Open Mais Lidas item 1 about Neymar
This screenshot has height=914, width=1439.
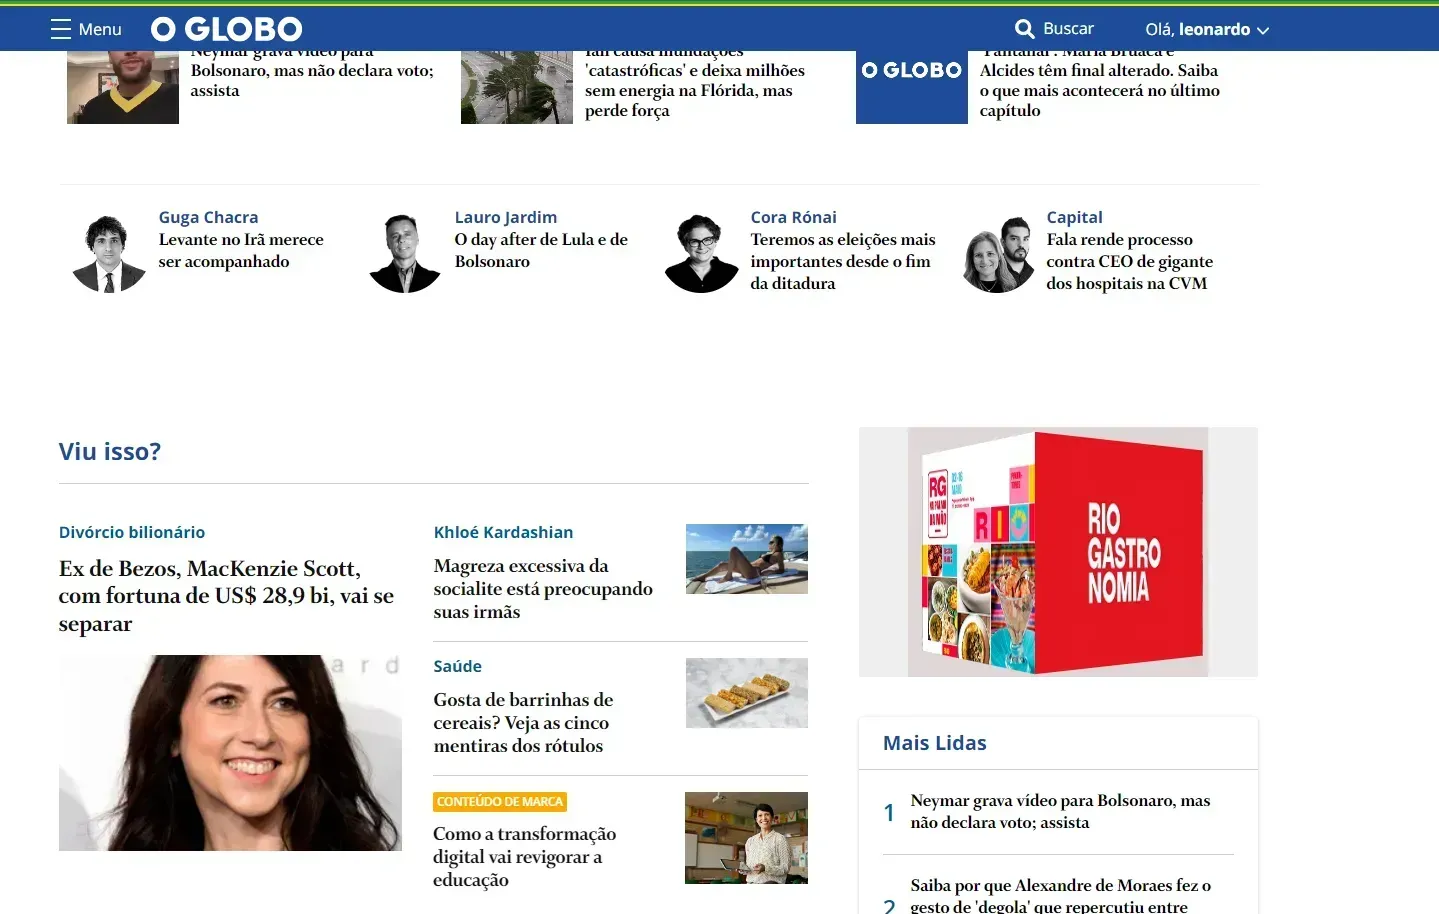coord(1060,811)
